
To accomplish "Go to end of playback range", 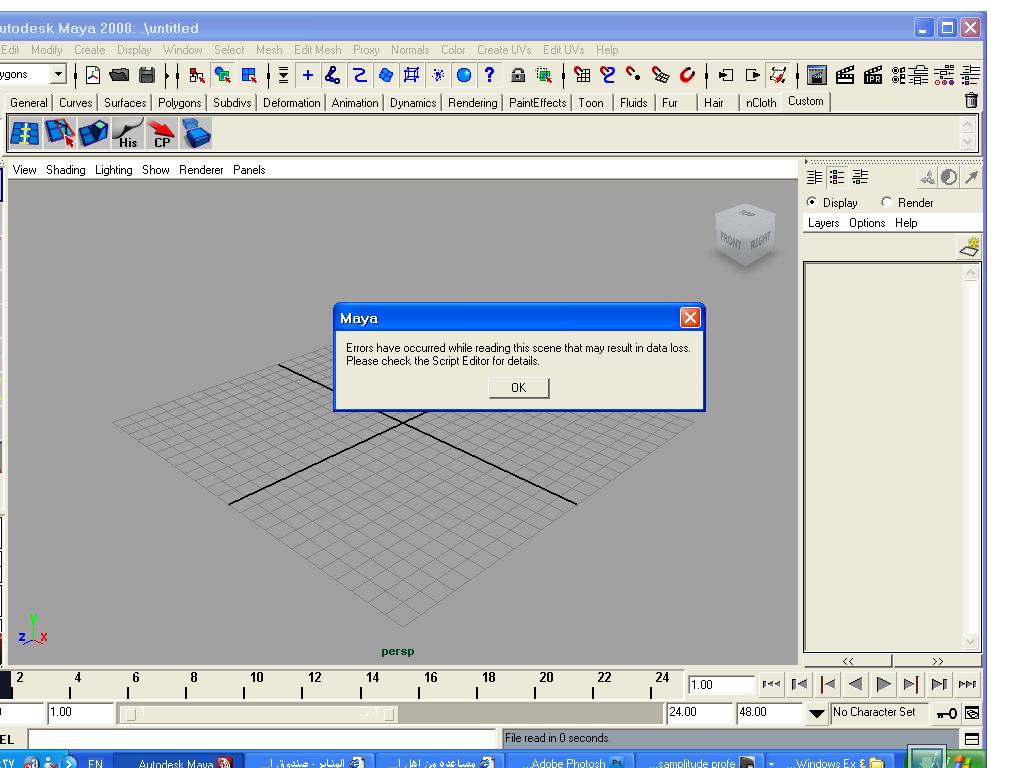I will 967,684.
